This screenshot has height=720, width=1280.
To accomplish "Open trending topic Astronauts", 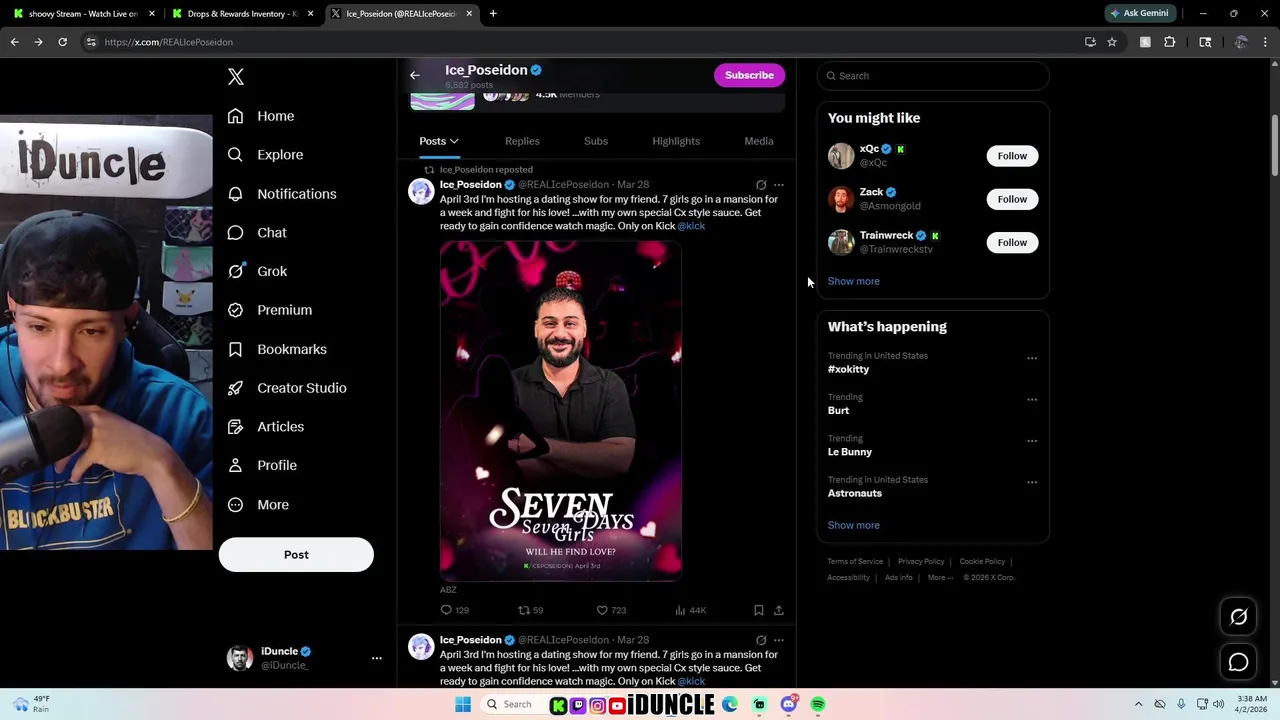I will tap(855, 493).
